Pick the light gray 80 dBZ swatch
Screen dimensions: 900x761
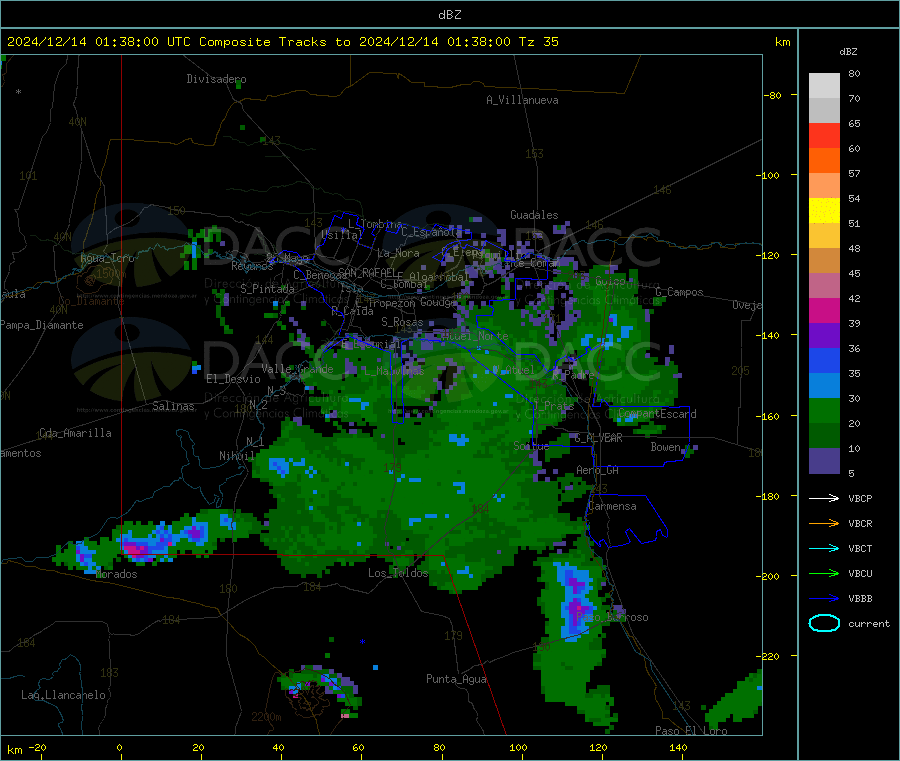(824, 86)
